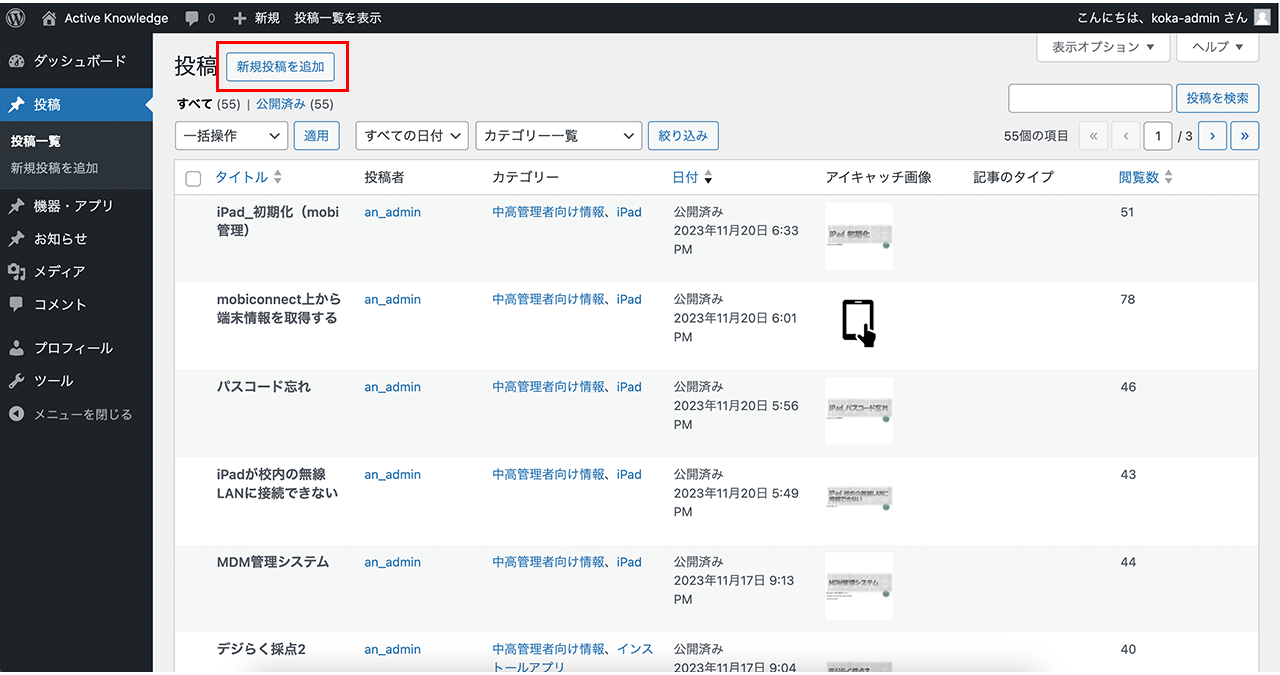Click the メニューを閉じる collapse arrow icon
The height and width of the screenshot is (675, 1280).
(x=16, y=414)
